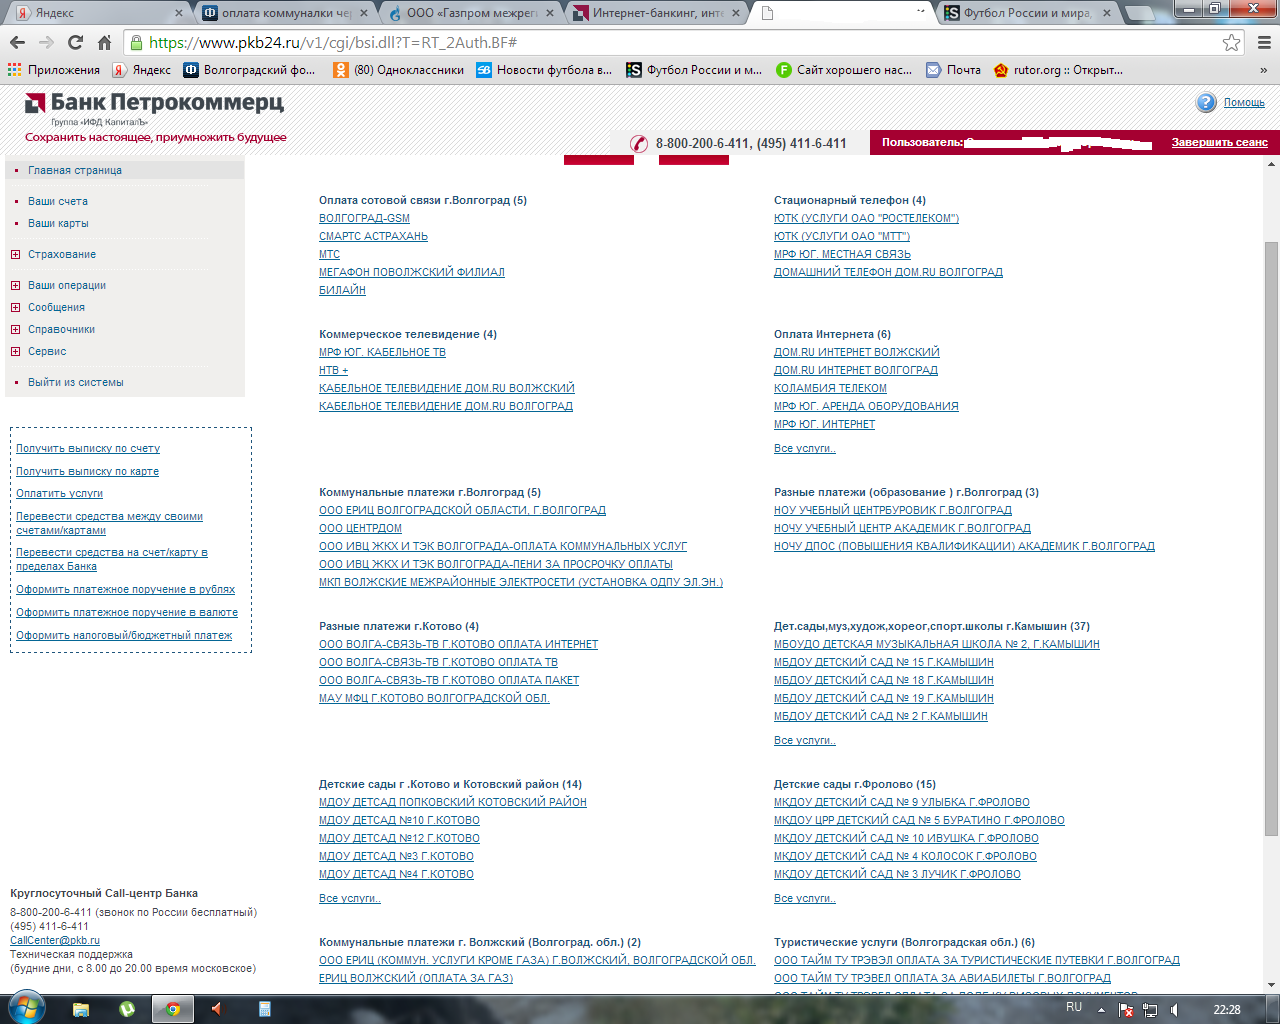
Task: Go back using the browser back arrow
Action: tap(17, 42)
